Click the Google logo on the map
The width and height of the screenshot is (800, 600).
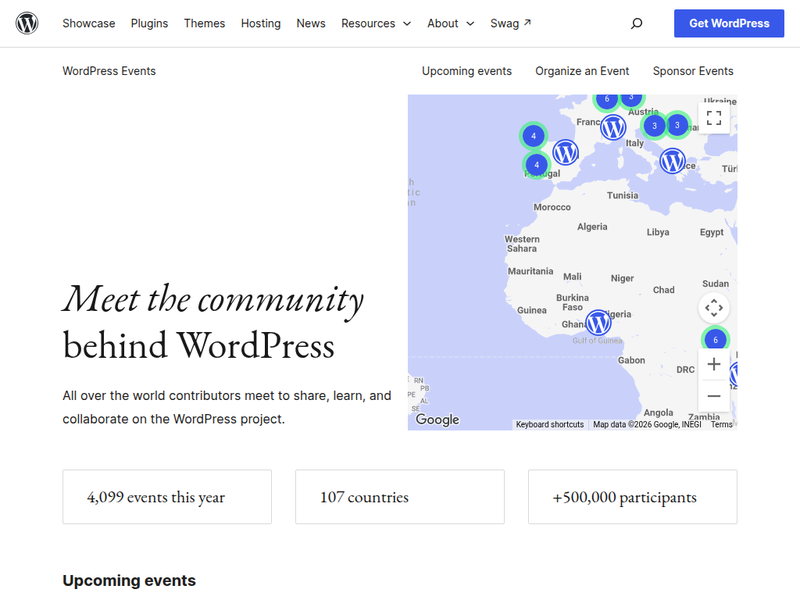pyautogui.click(x=437, y=419)
